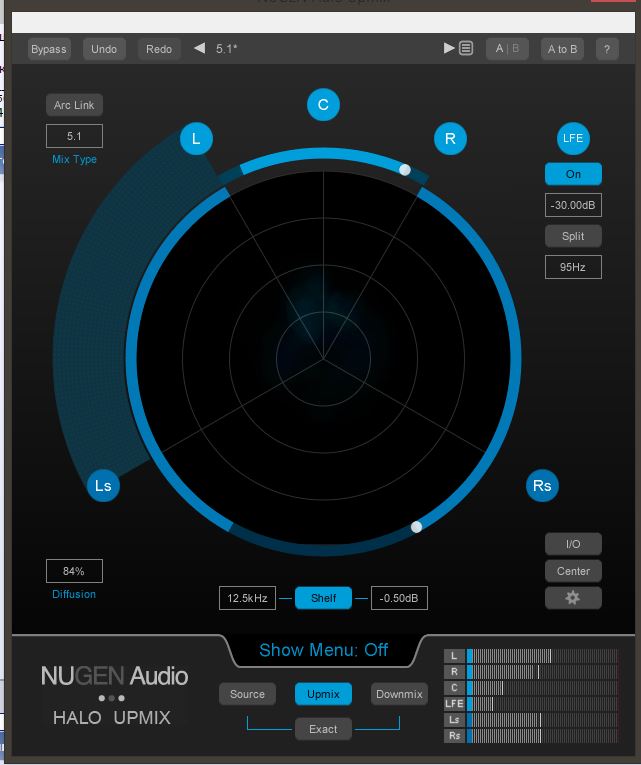
Task: Open the 5.1 Mix Type dropdown
Action: 74,136
